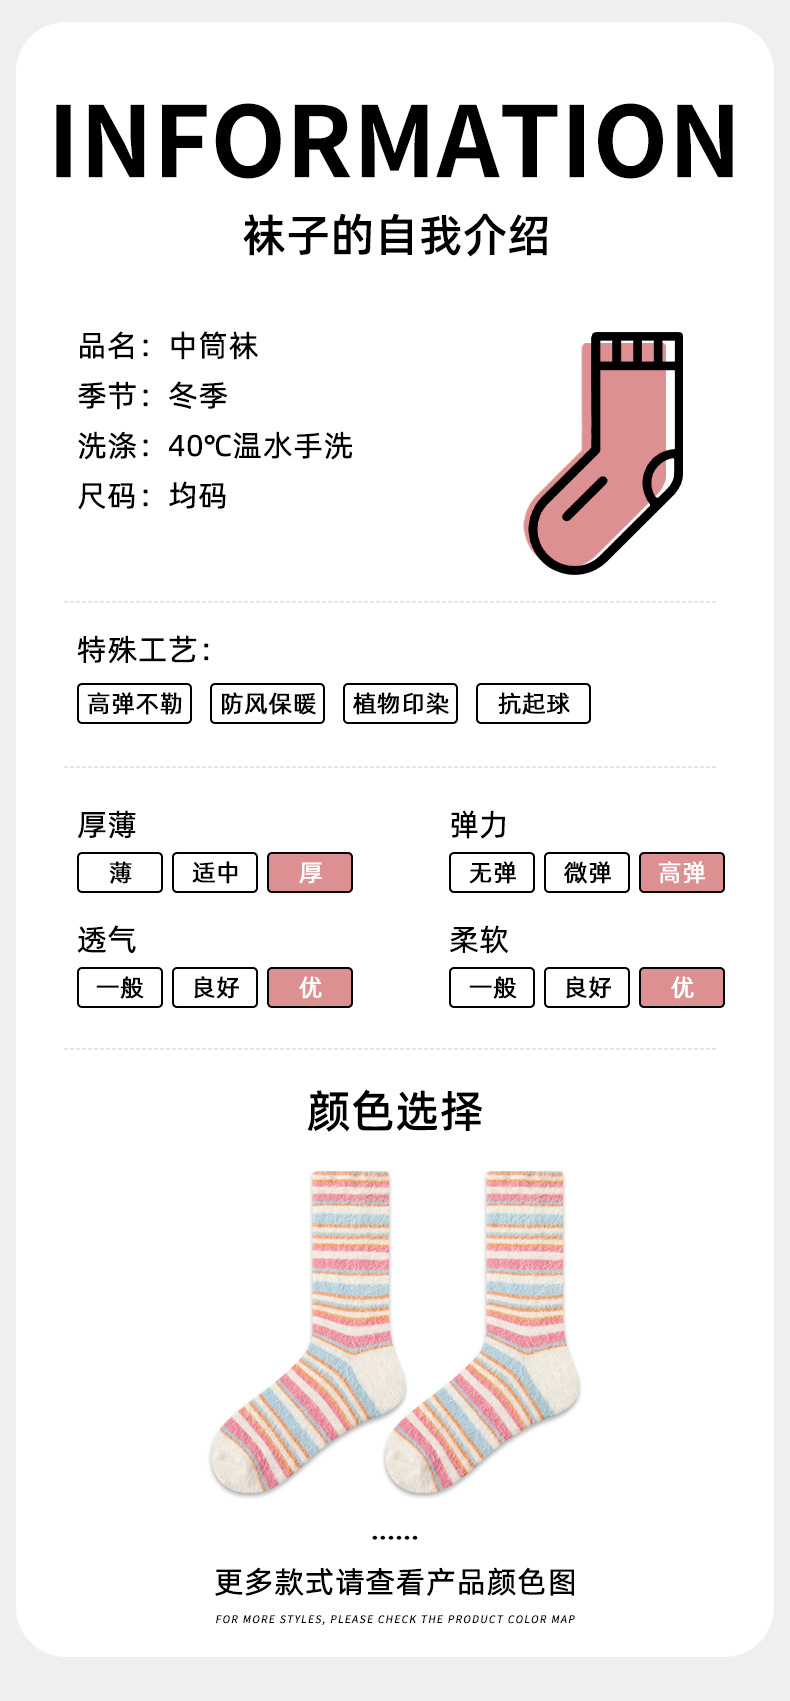Select 一般 in the 透气 row

(x=120, y=987)
